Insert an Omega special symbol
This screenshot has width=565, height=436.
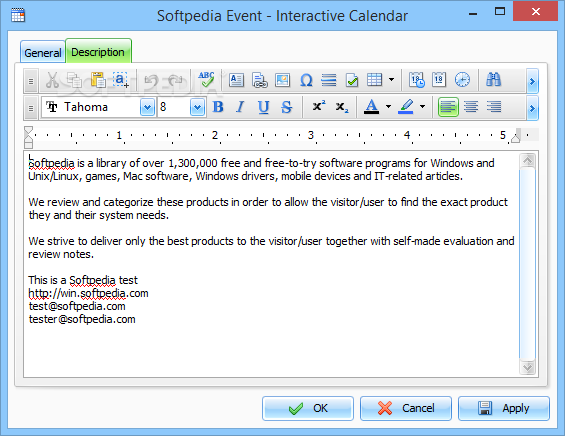point(306,80)
